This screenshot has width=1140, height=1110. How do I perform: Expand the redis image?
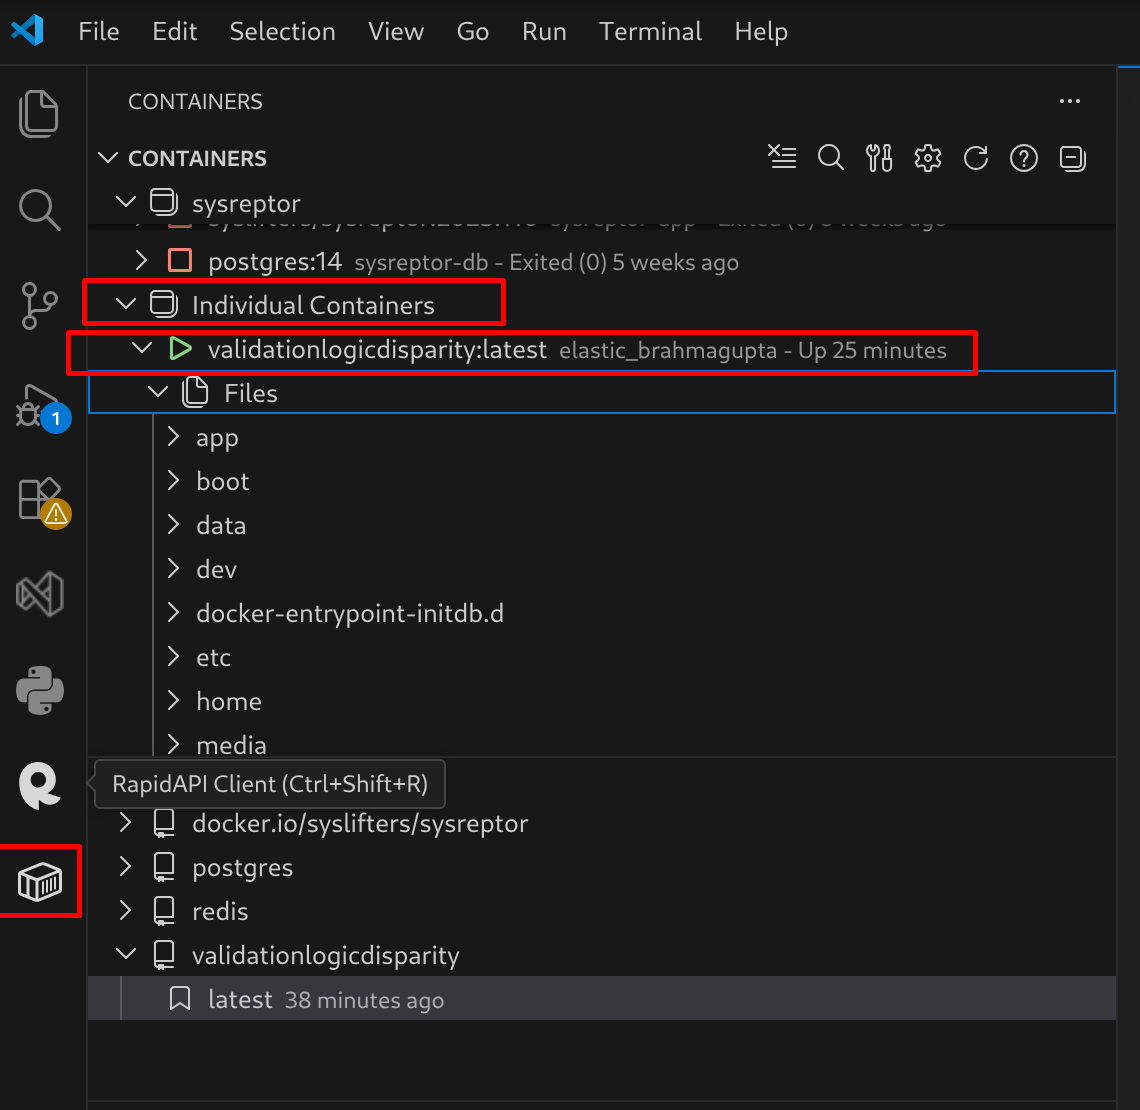pyautogui.click(x=125, y=910)
